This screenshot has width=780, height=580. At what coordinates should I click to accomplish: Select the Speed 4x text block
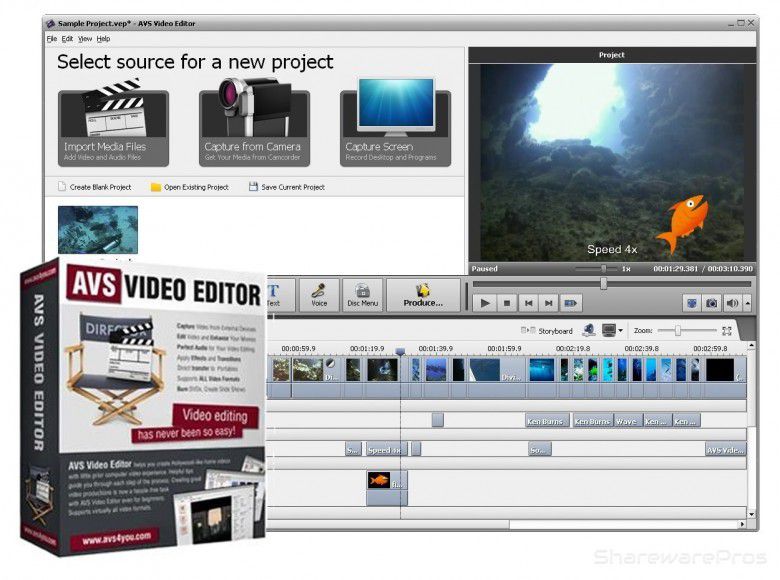(385, 450)
